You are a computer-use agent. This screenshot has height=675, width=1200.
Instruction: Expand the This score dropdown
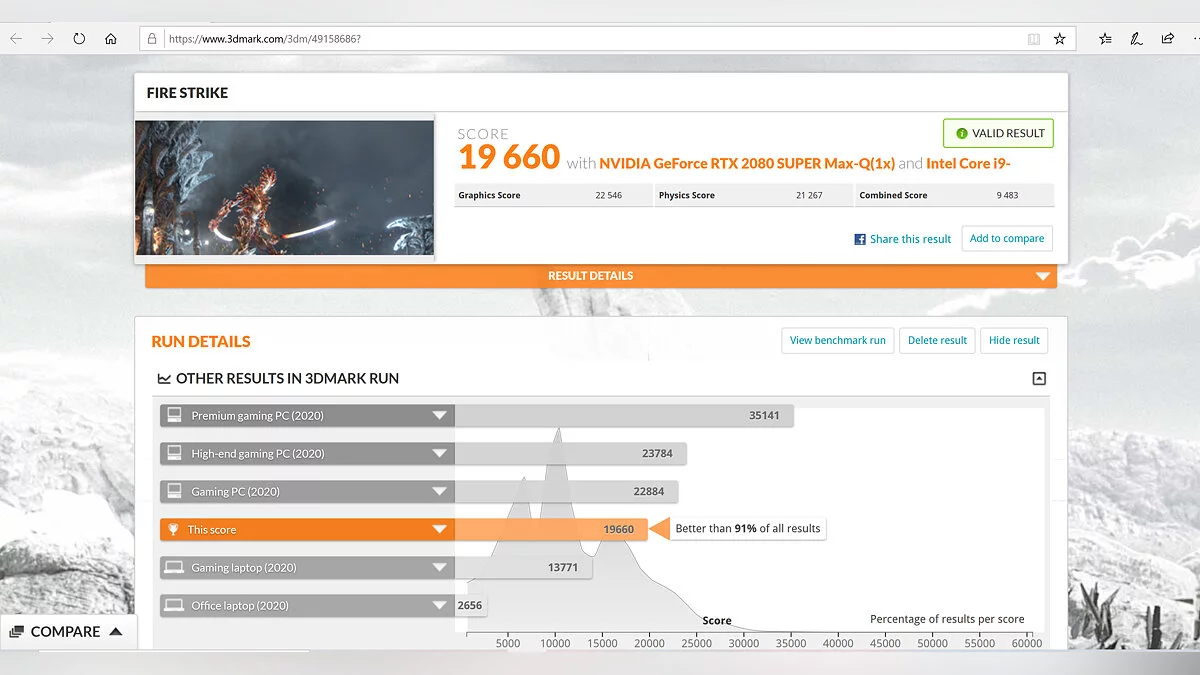pos(438,530)
